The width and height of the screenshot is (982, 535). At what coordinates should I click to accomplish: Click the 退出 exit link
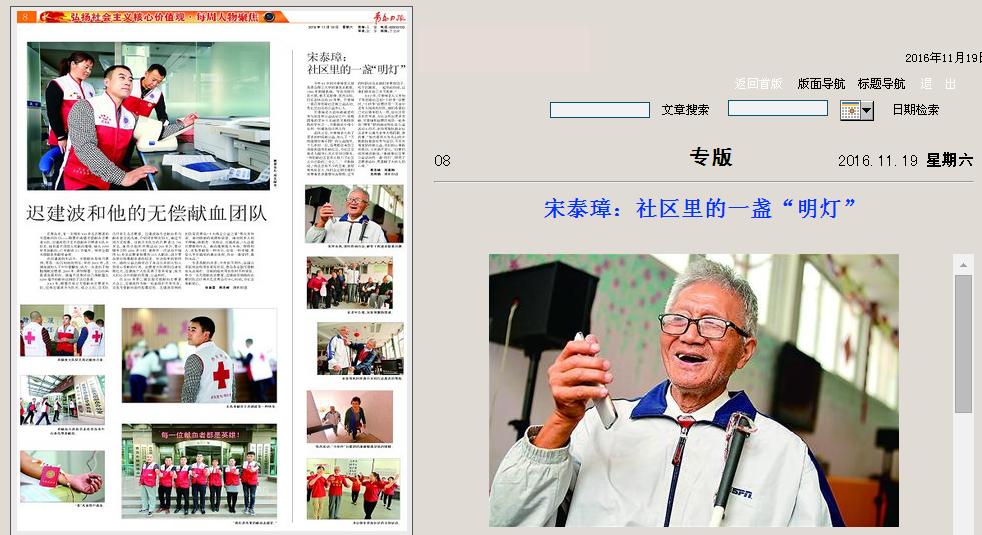click(938, 84)
